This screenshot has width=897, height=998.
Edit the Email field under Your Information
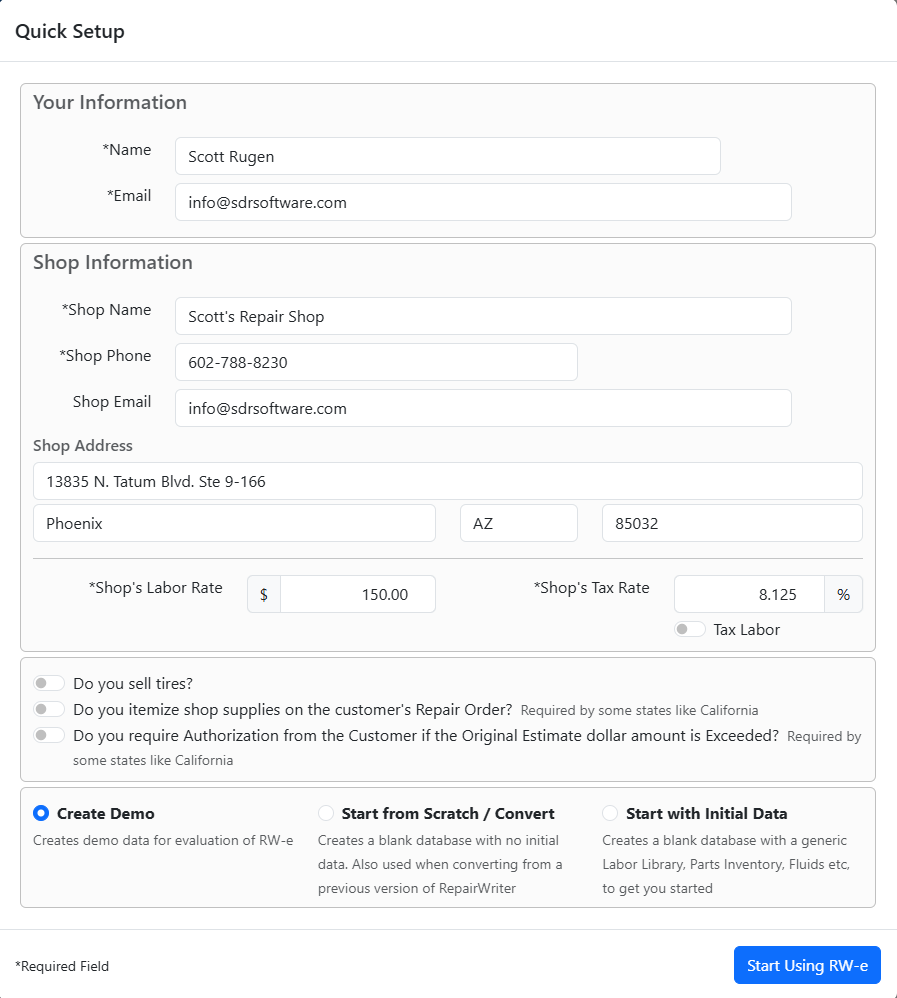(x=482, y=202)
